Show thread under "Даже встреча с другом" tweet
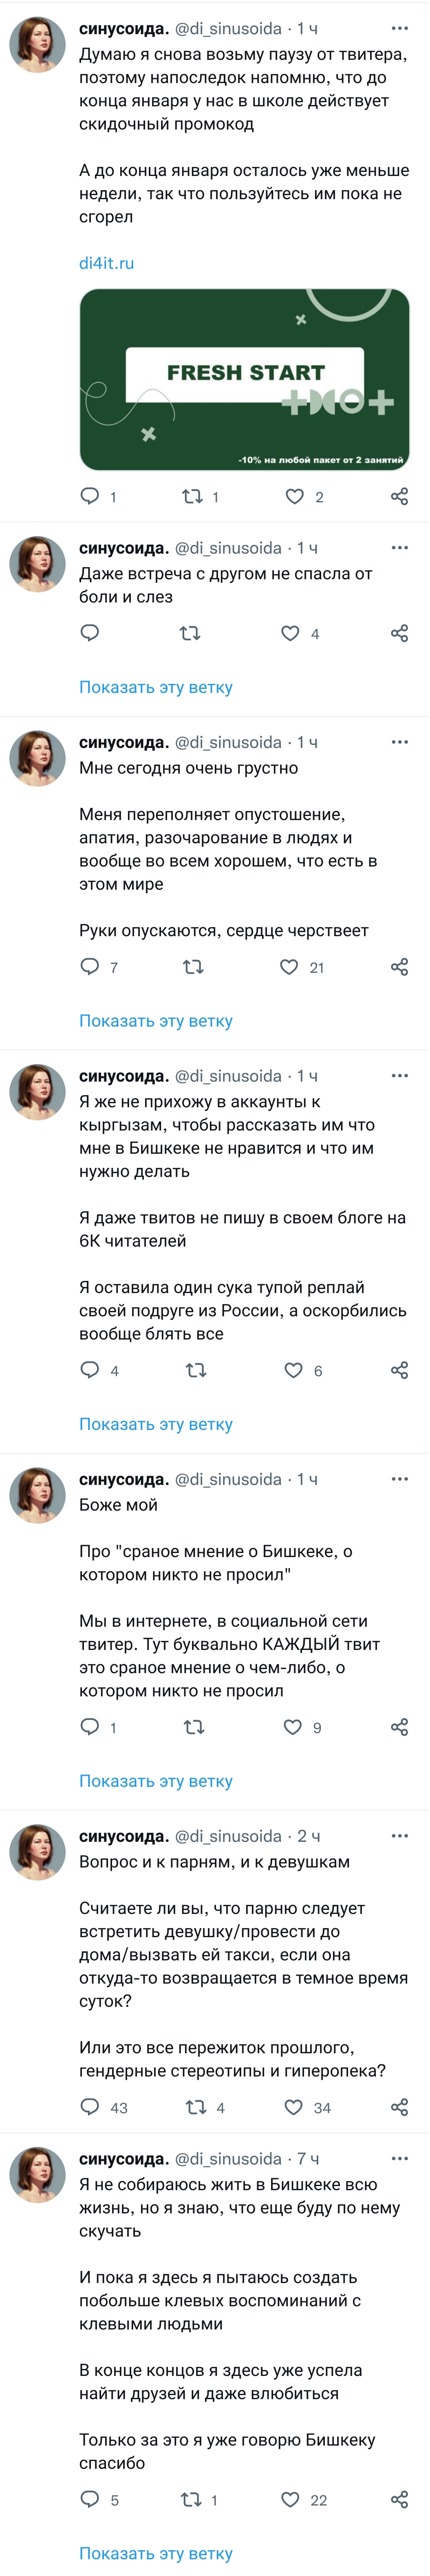 tap(156, 687)
